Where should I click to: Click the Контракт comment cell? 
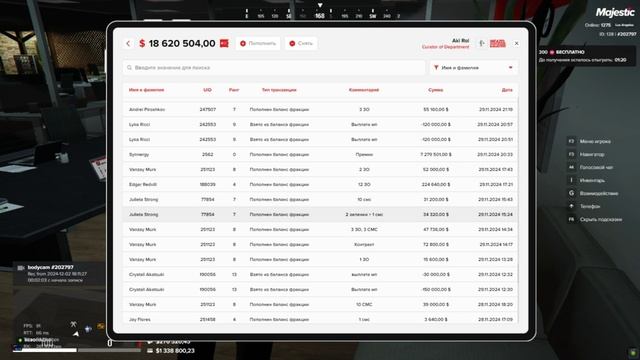click(x=364, y=244)
